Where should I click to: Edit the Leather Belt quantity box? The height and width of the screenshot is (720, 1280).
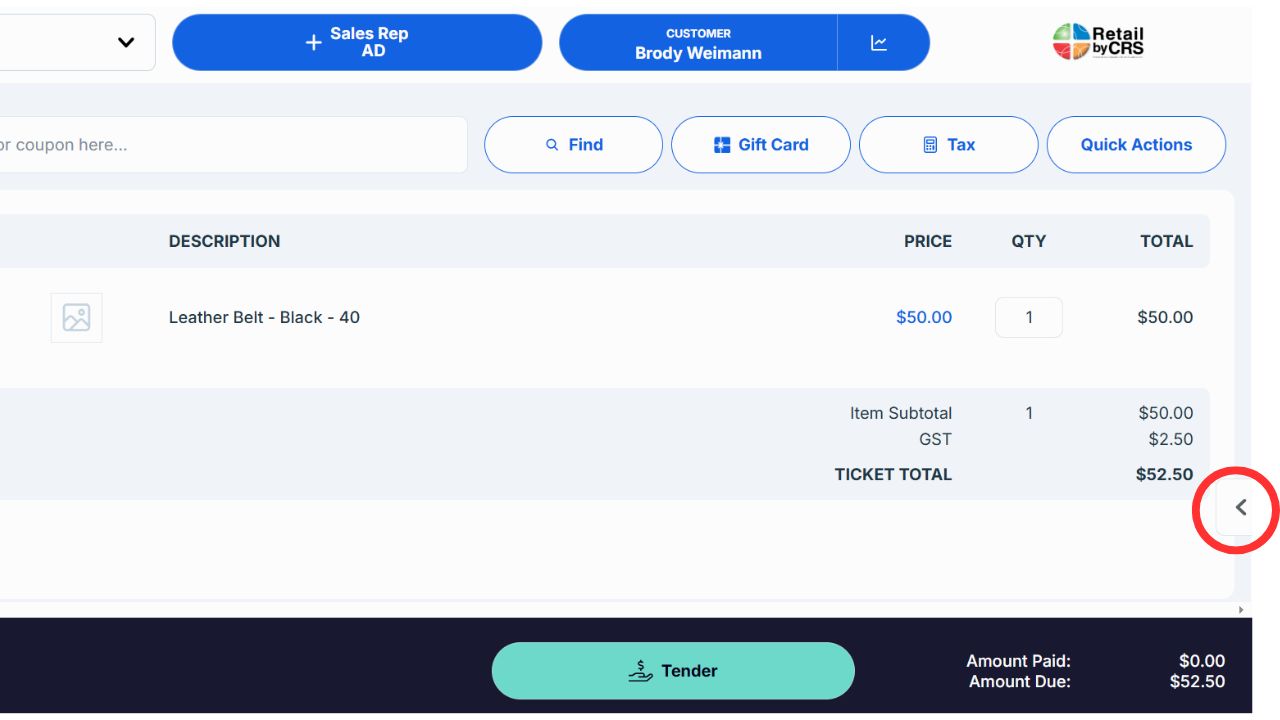(1028, 317)
